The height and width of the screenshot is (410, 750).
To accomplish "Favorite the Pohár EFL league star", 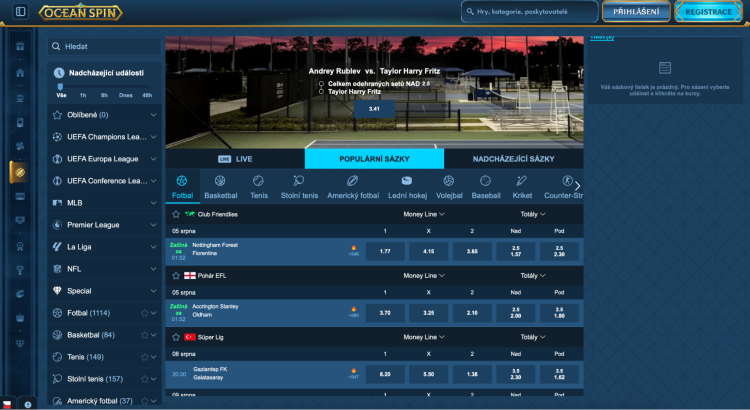I will [x=176, y=276].
